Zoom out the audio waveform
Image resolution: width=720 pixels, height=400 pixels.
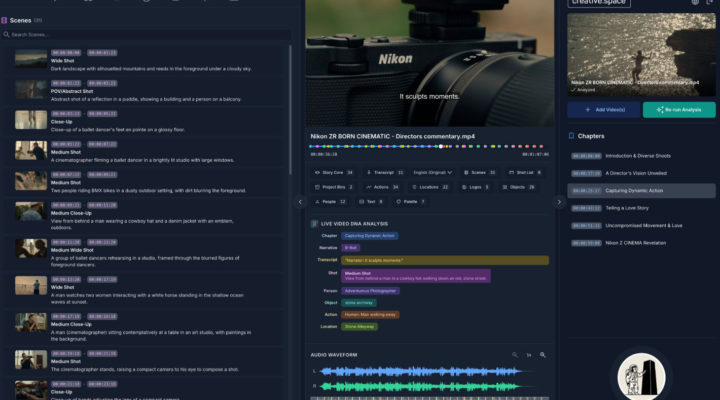point(515,355)
